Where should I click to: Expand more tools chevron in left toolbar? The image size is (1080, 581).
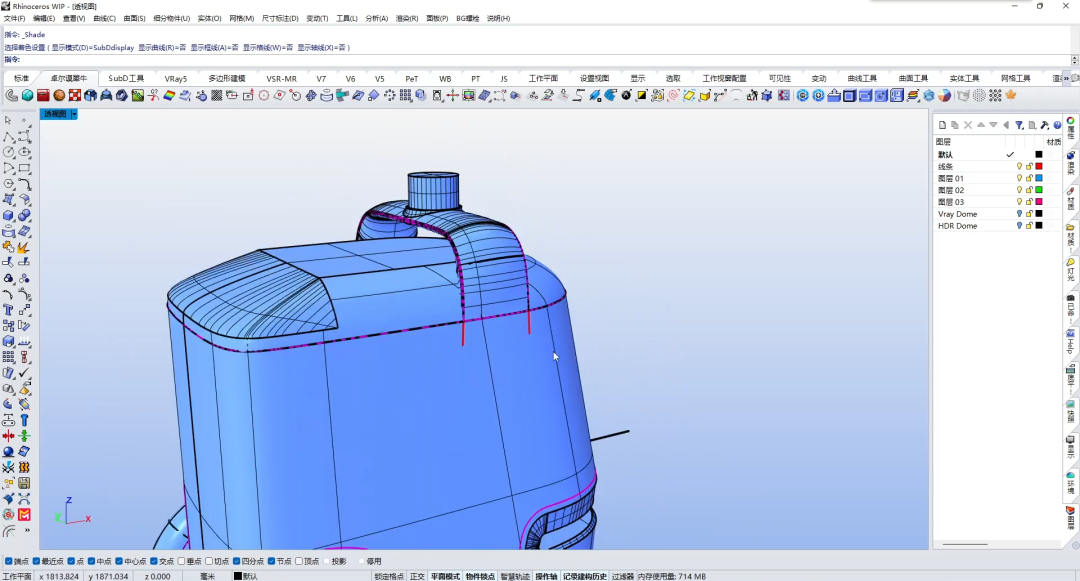[x=28, y=531]
